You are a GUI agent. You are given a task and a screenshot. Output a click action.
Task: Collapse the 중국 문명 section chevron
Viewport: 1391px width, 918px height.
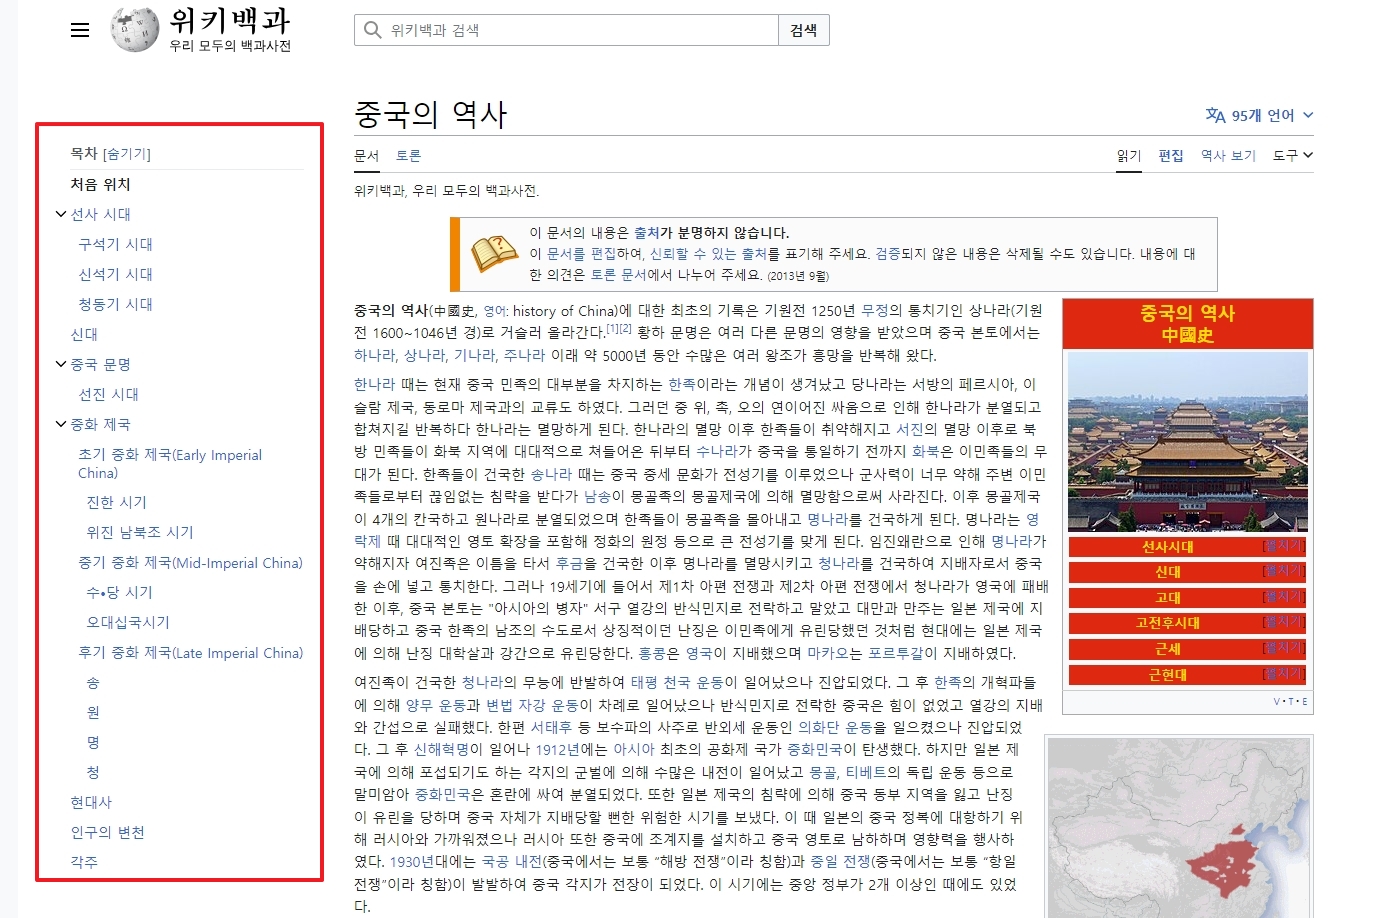click(60, 363)
